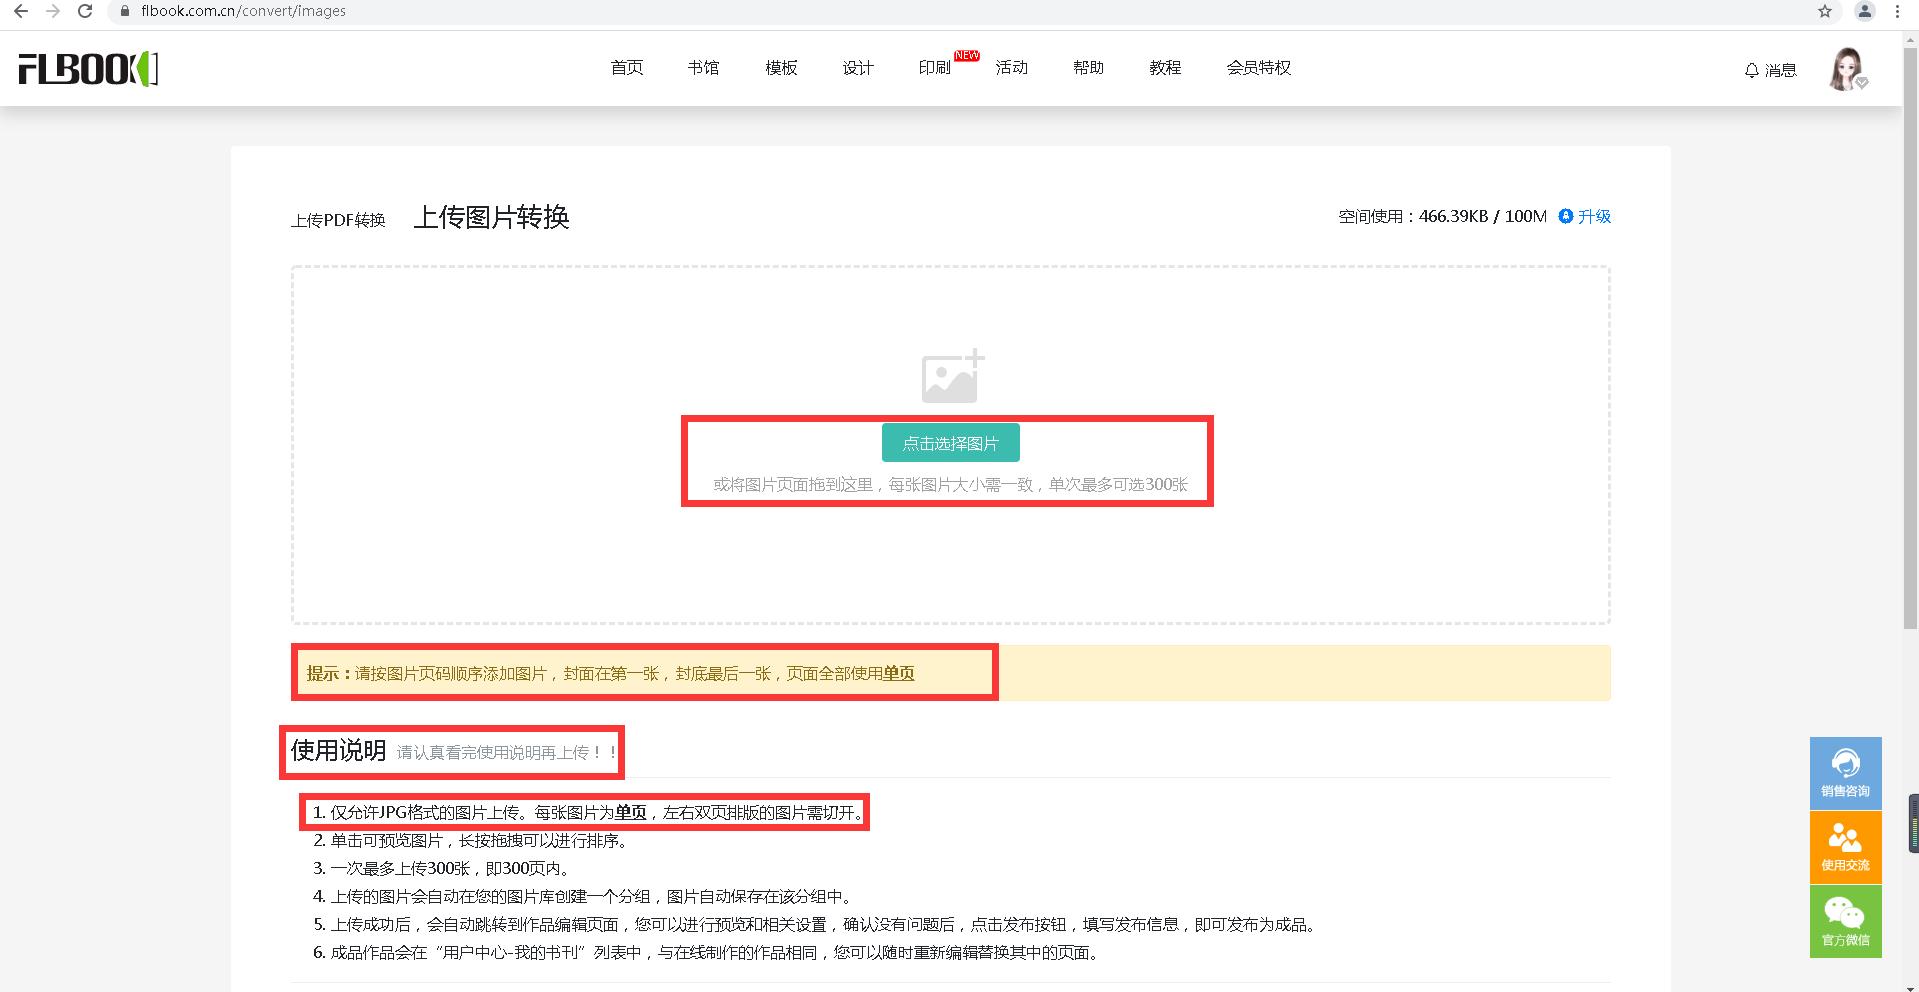Open the 模板 menu item
1919x992 pixels.
[780, 68]
